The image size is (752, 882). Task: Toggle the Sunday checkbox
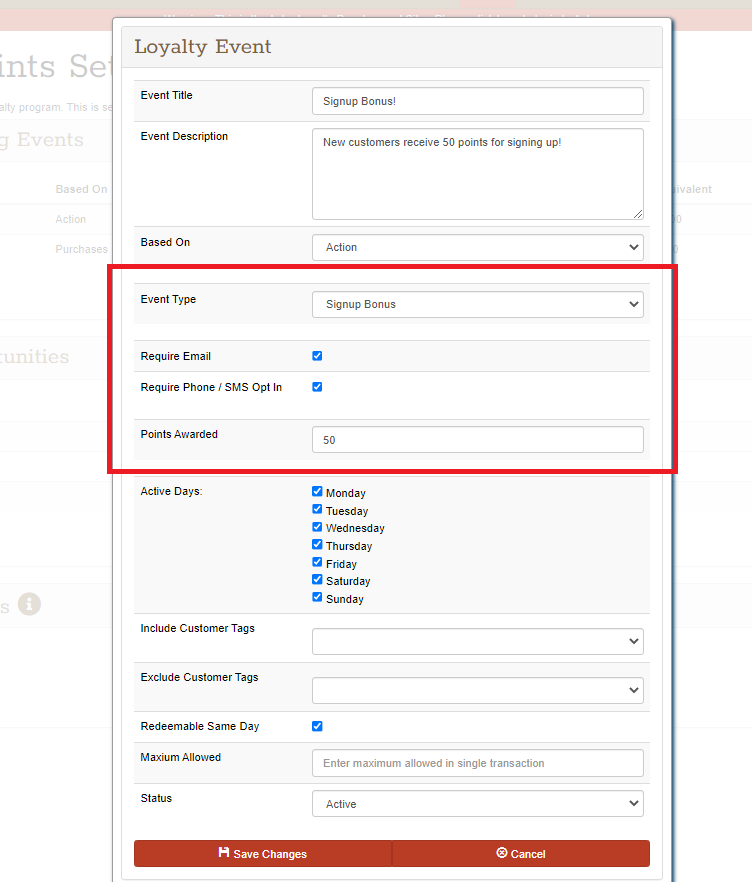point(317,598)
